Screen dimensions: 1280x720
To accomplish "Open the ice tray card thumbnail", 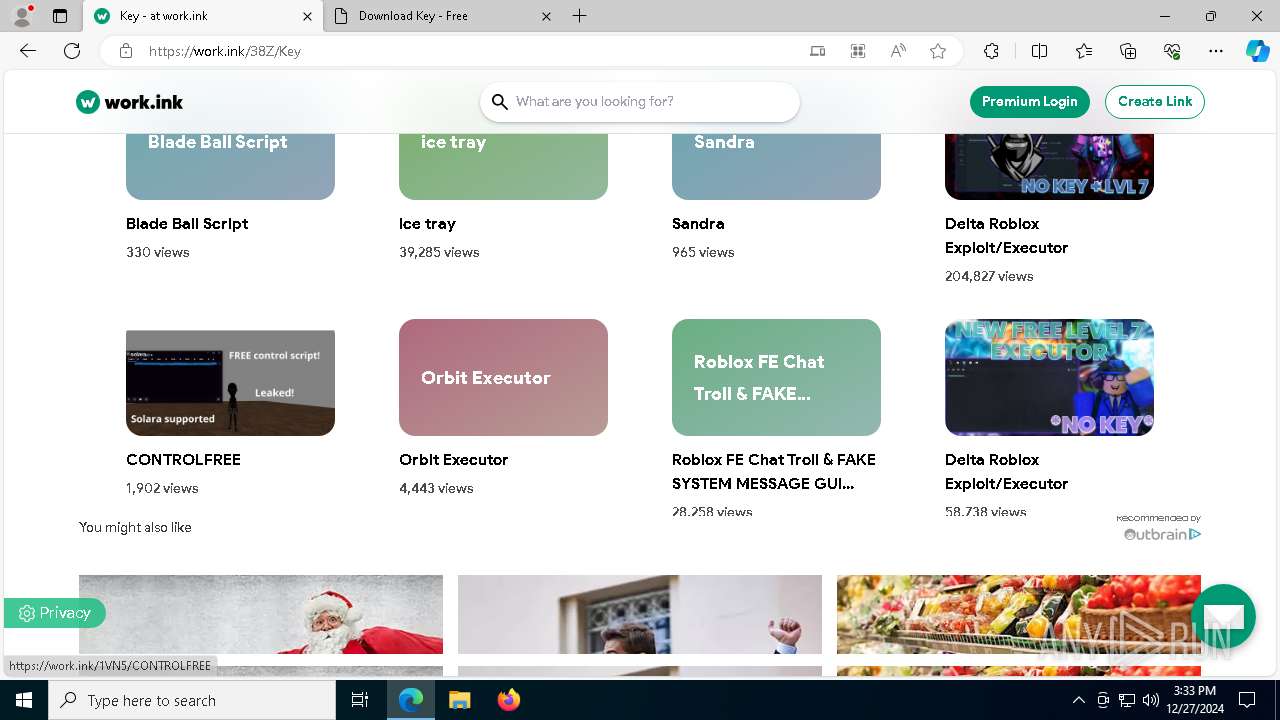I will tap(503, 166).
